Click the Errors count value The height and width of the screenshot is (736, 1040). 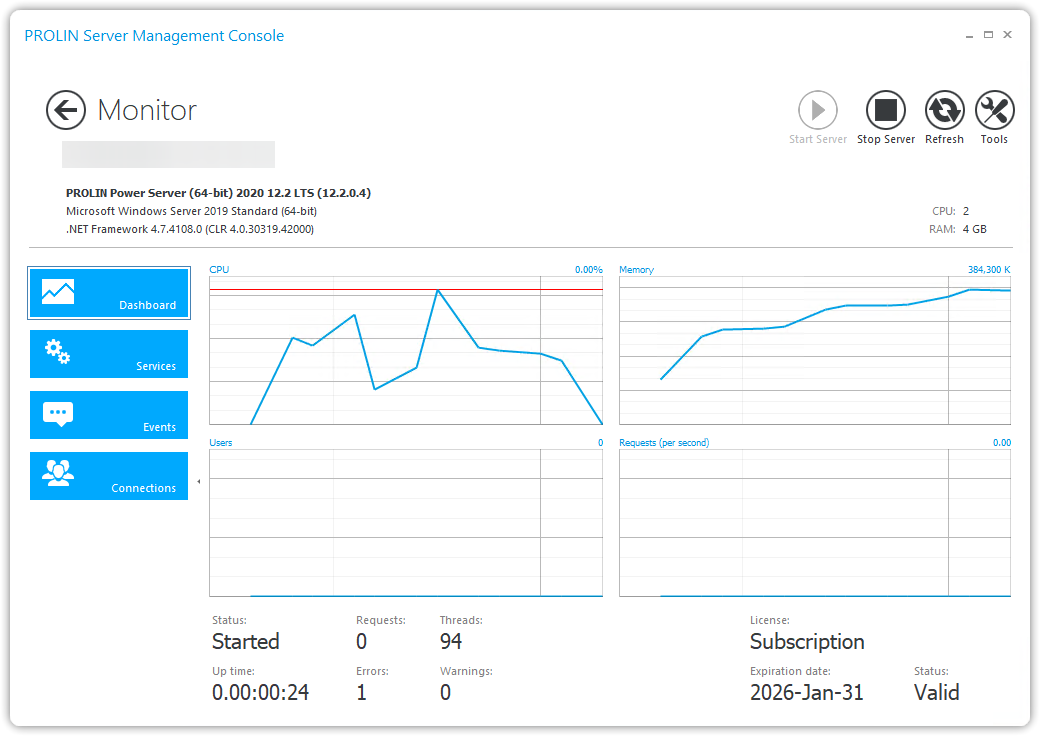[362, 692]
